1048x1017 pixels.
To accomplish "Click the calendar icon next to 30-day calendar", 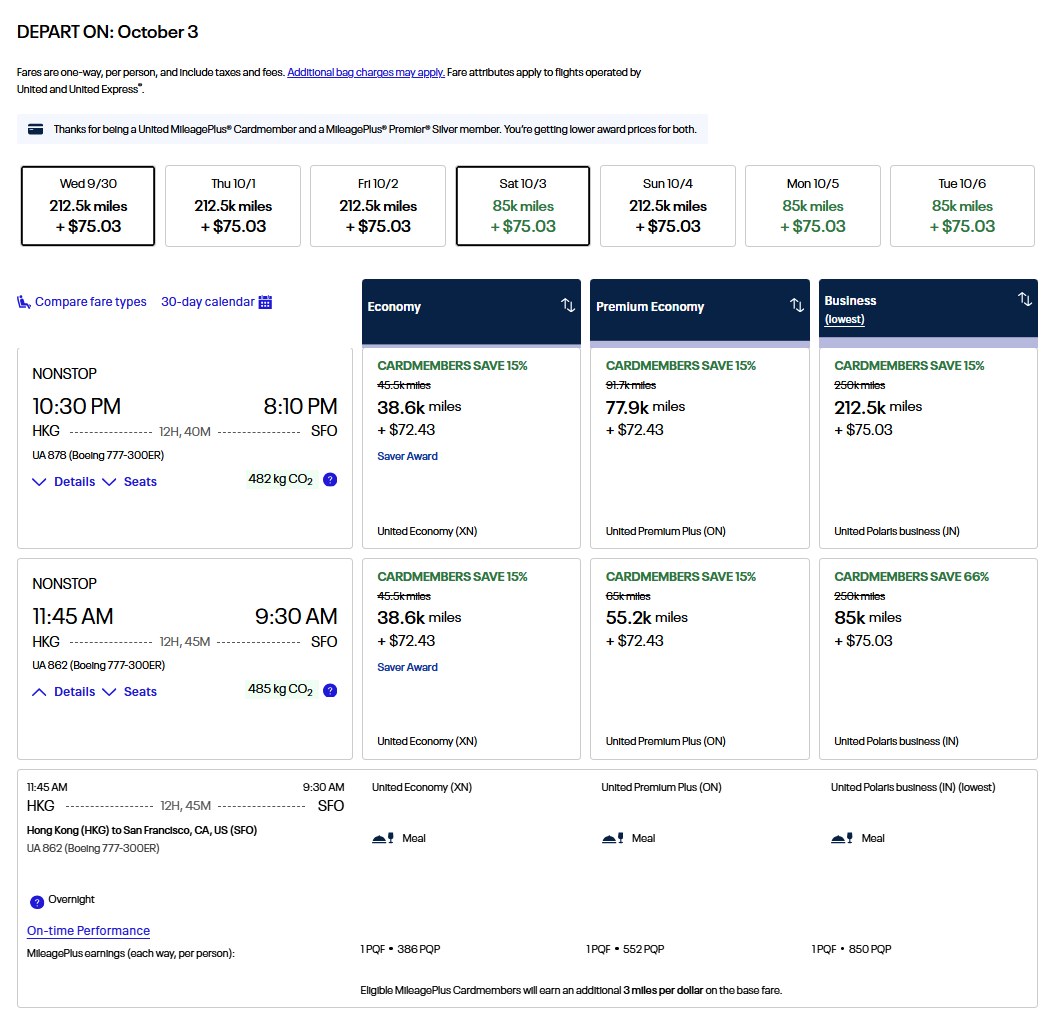I will coord(265,302).
